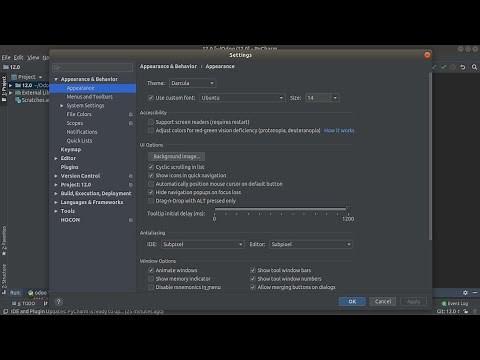Select Menus and Toolbars settings page
480x360 pixels.
(x=90, y=97)
